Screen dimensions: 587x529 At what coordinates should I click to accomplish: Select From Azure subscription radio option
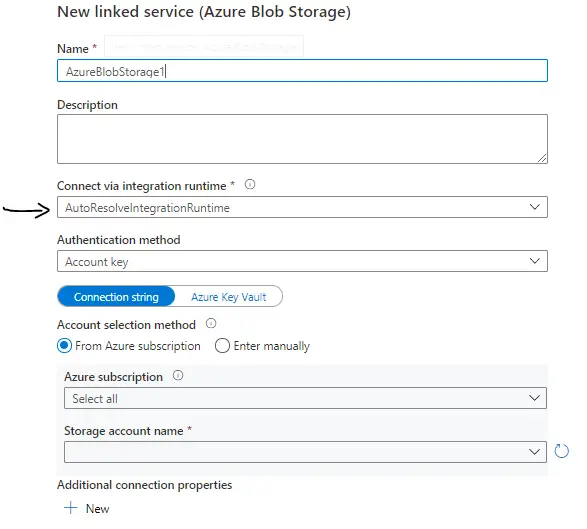(x=64, y=346)
